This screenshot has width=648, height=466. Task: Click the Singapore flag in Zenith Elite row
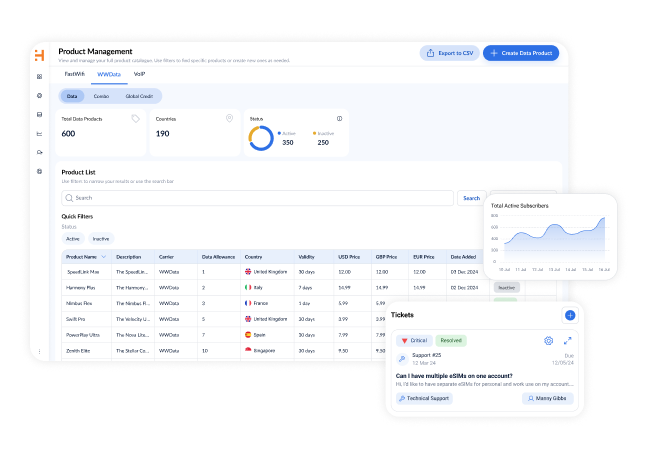248,350
